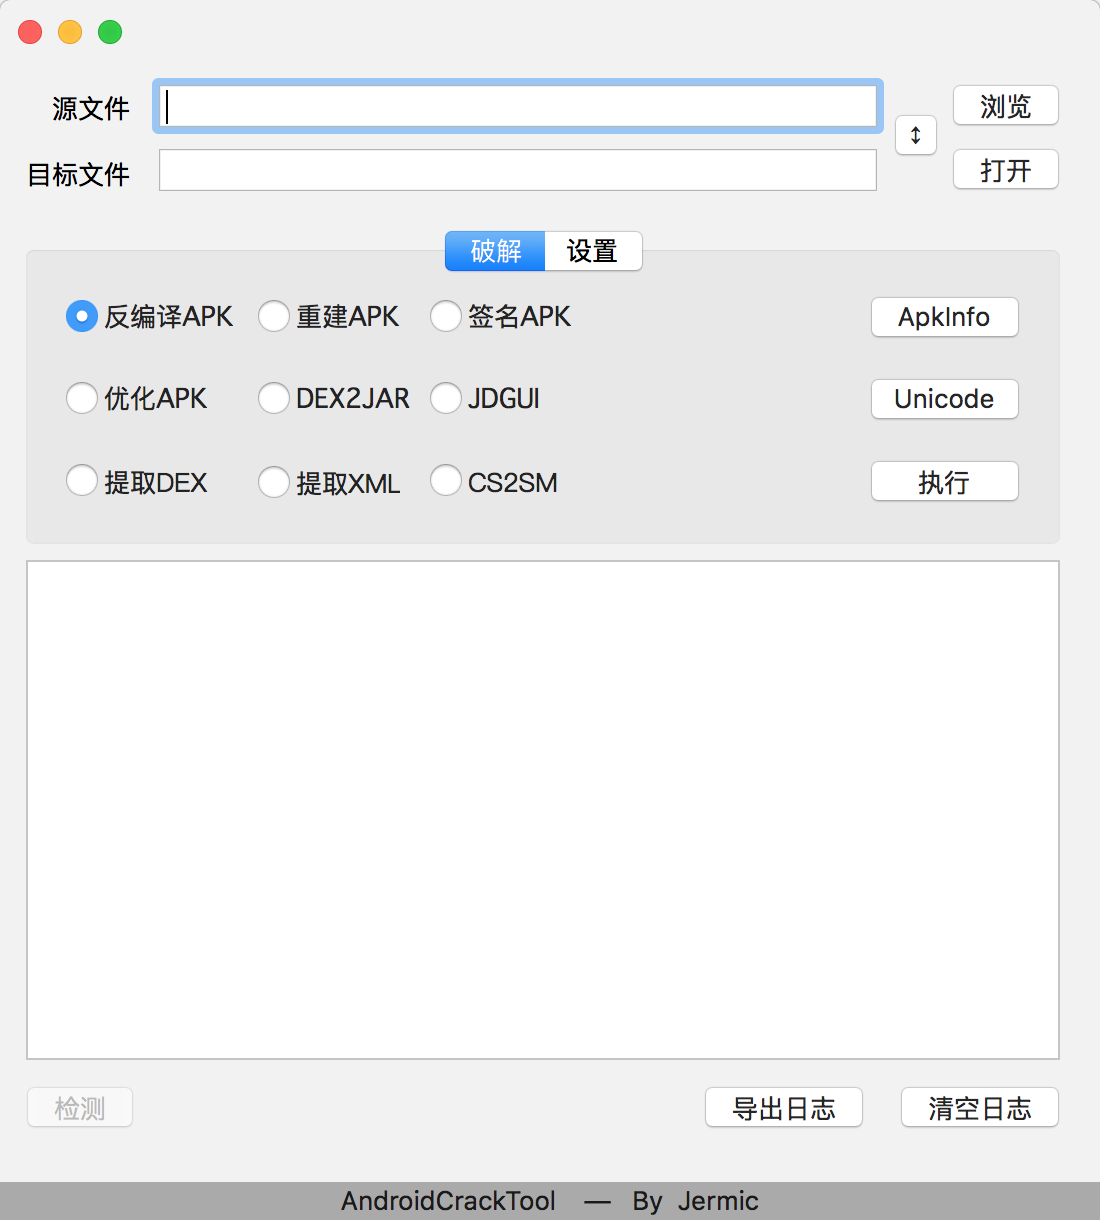
Task: Click the 打开 open button
Action: 1005,170
